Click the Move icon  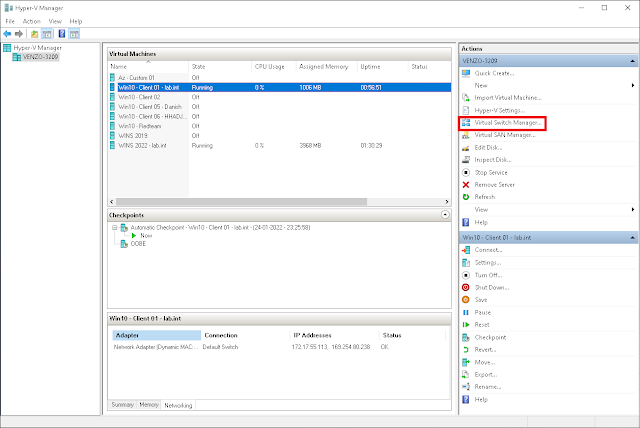(x=466, y=362)
